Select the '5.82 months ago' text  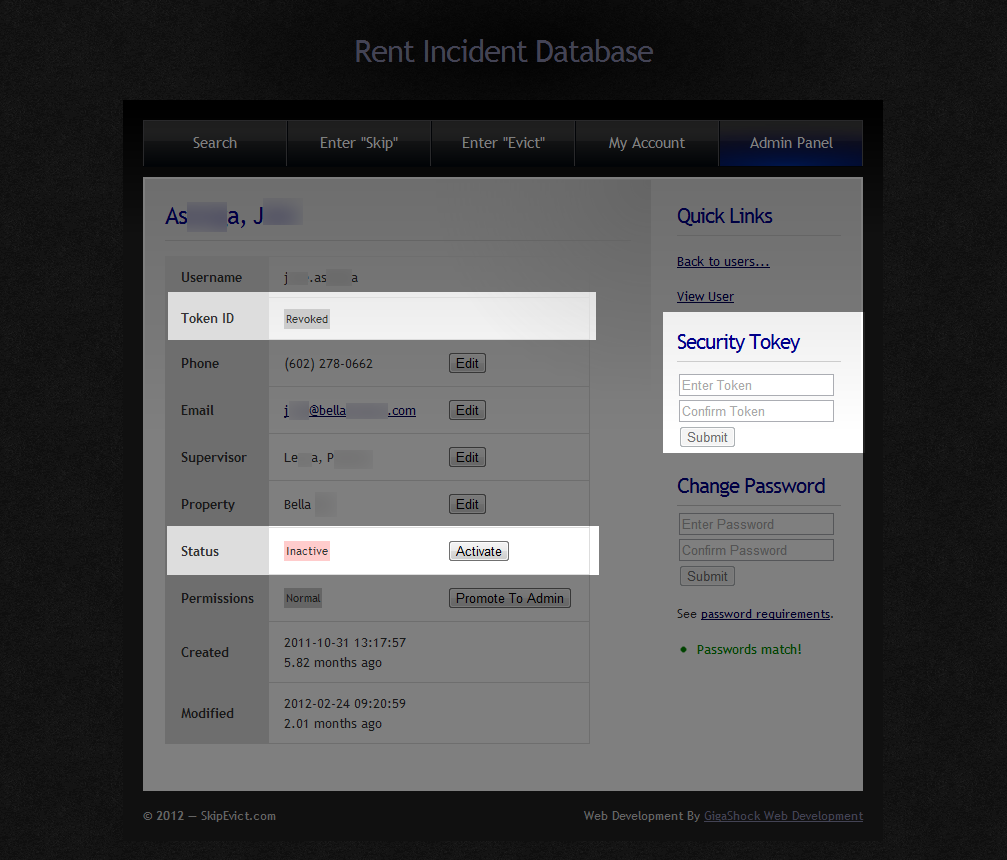click(333, 662)
